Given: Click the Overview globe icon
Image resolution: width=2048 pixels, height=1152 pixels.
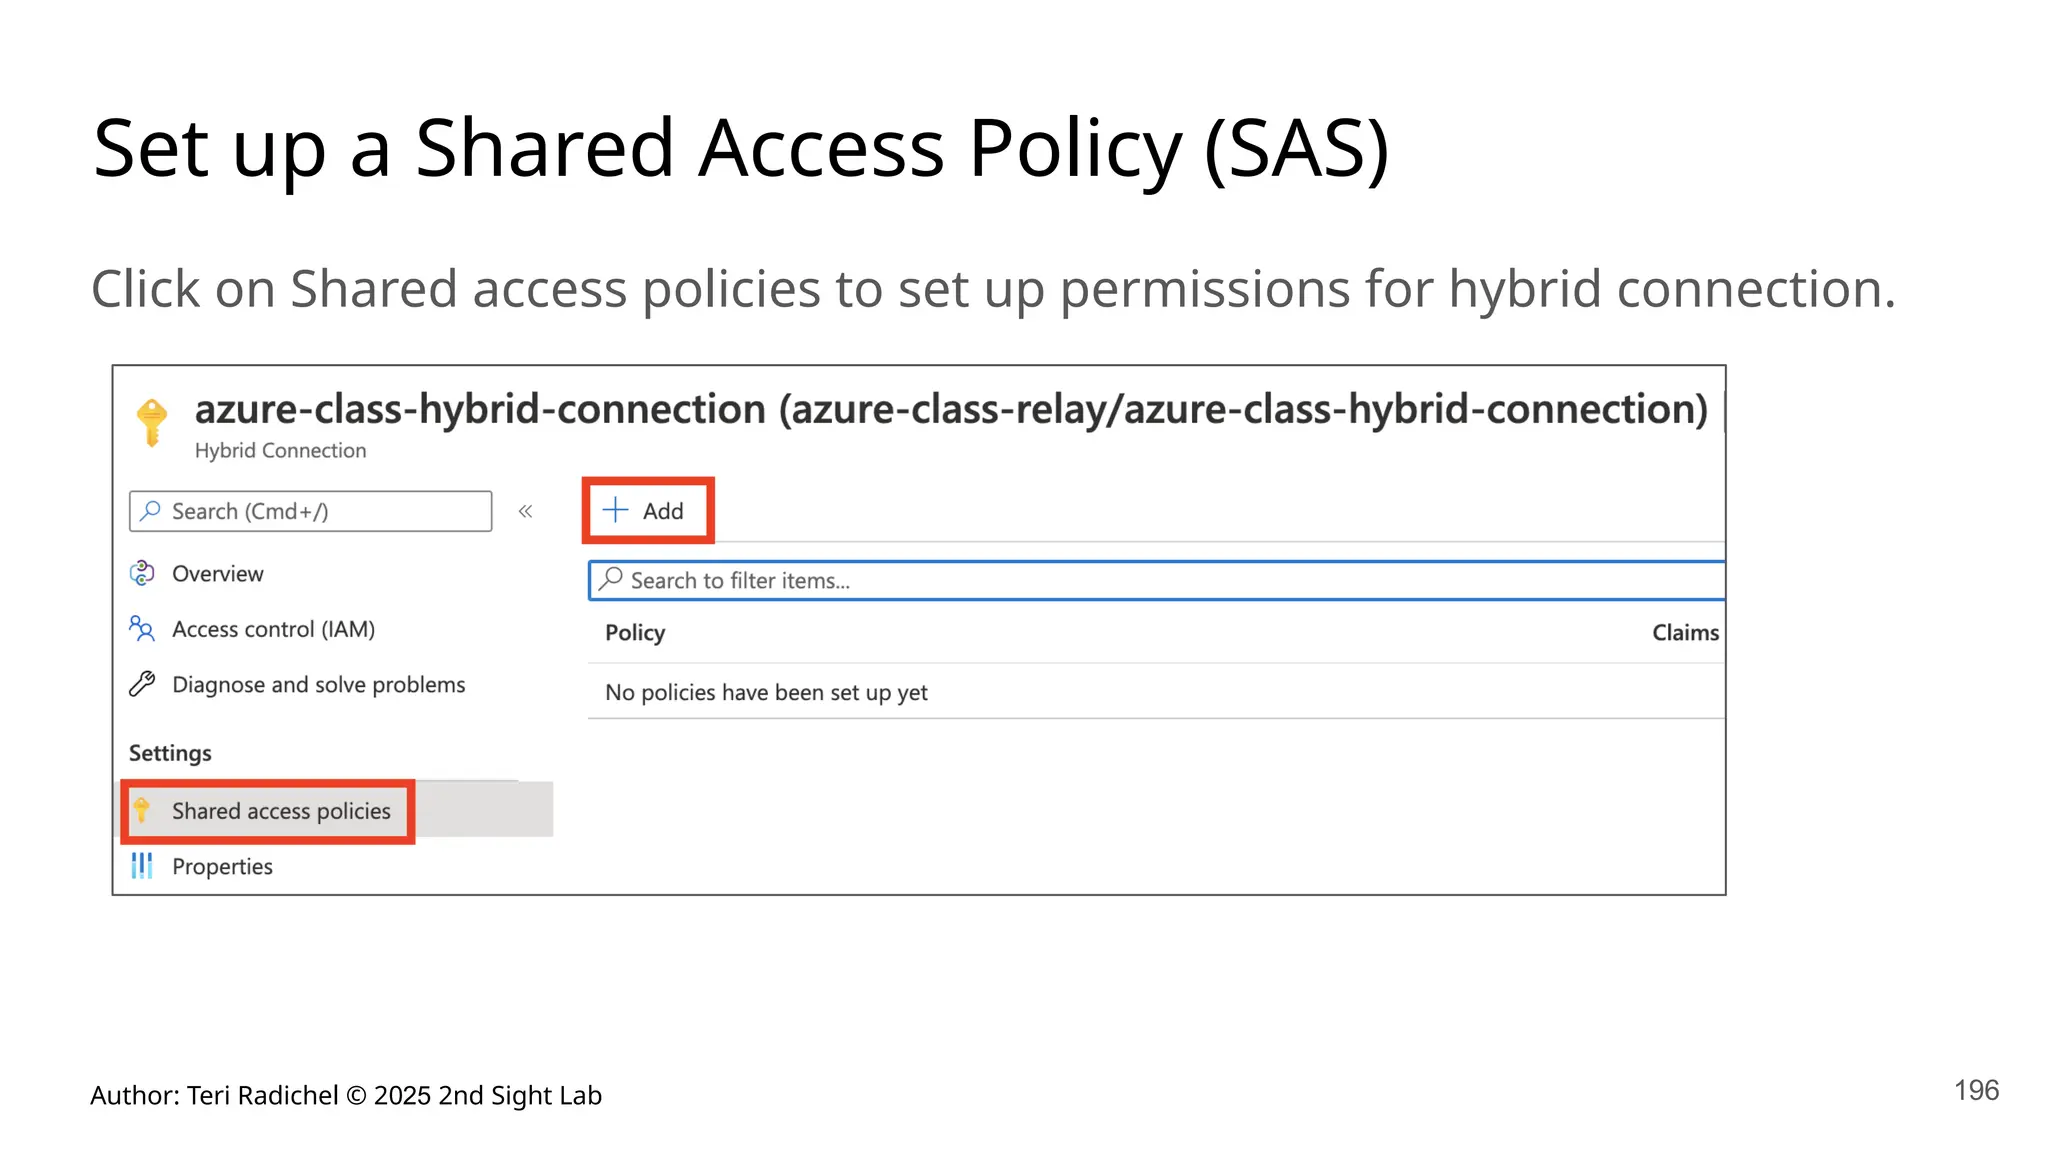Looking at the screenshot, I should pyautogui.click(x=142, y=573).
